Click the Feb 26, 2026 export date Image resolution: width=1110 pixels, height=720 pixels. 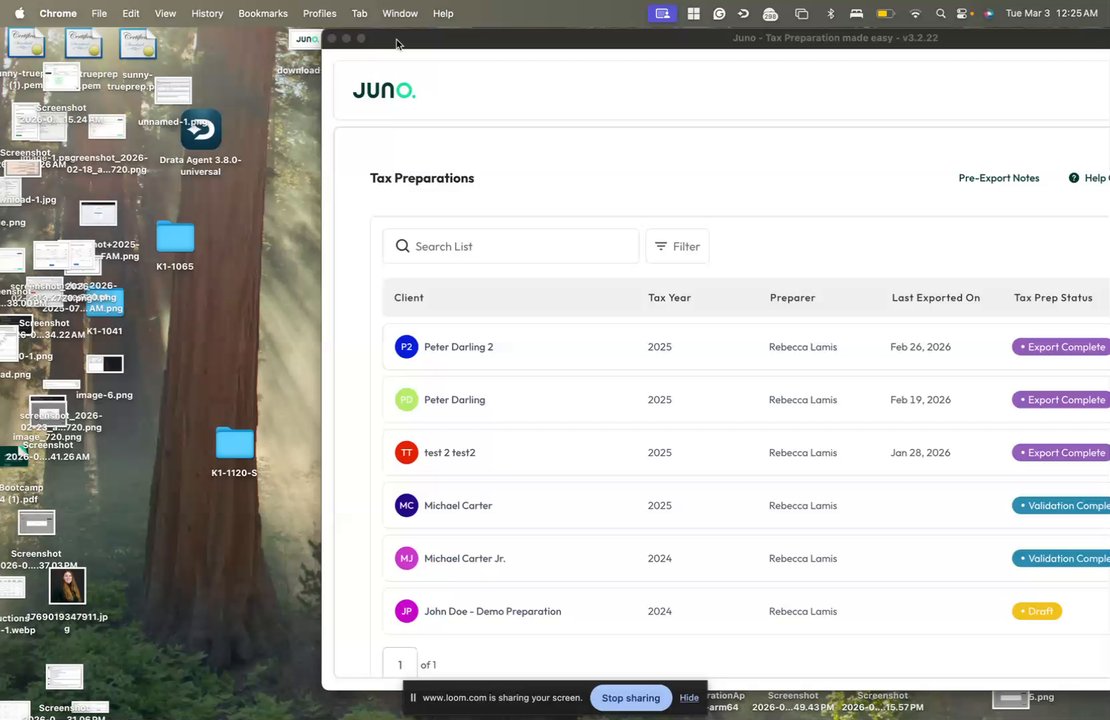coord(920,347)
